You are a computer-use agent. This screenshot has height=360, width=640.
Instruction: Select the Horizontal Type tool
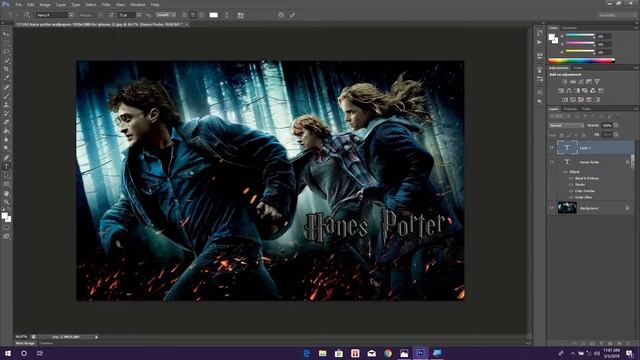[6, 167]
